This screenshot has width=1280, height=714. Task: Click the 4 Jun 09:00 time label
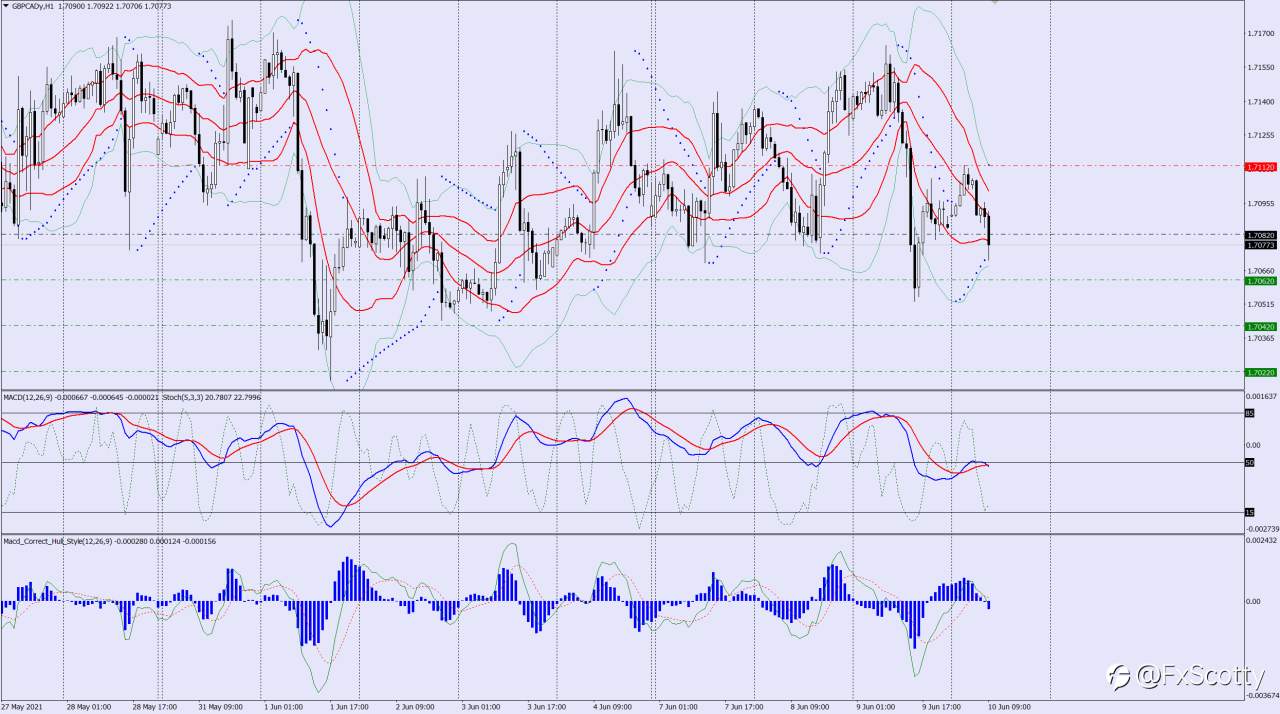(x=613, y=706)
